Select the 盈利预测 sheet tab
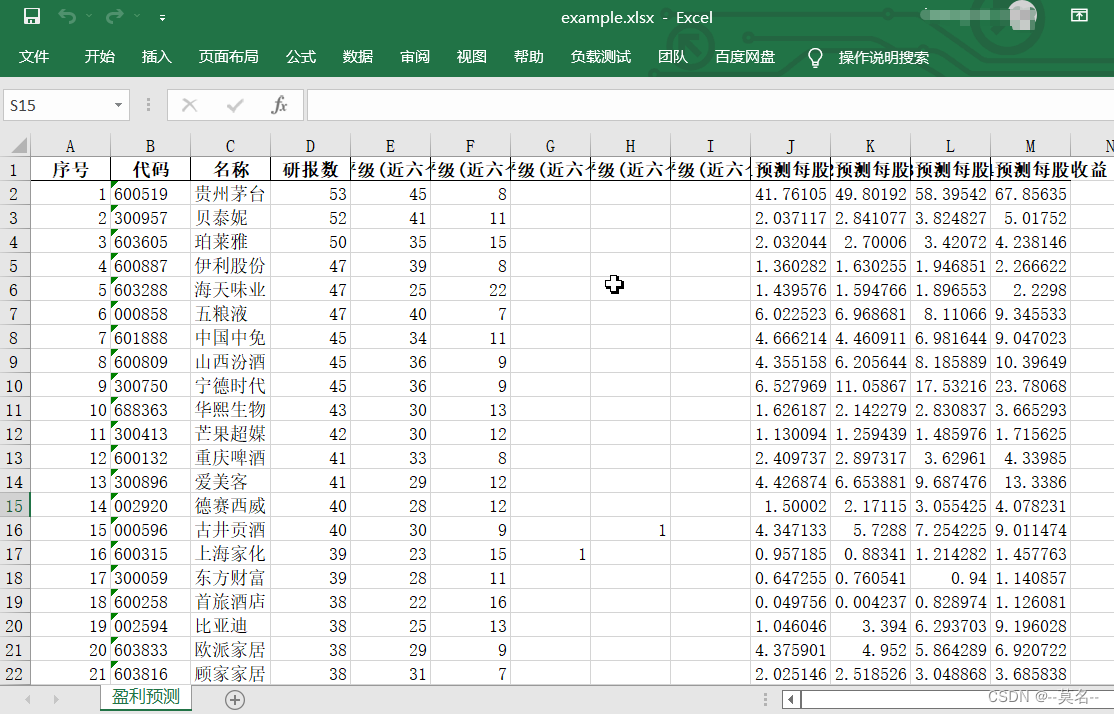 pyautogui.click(x=146, y=697)
